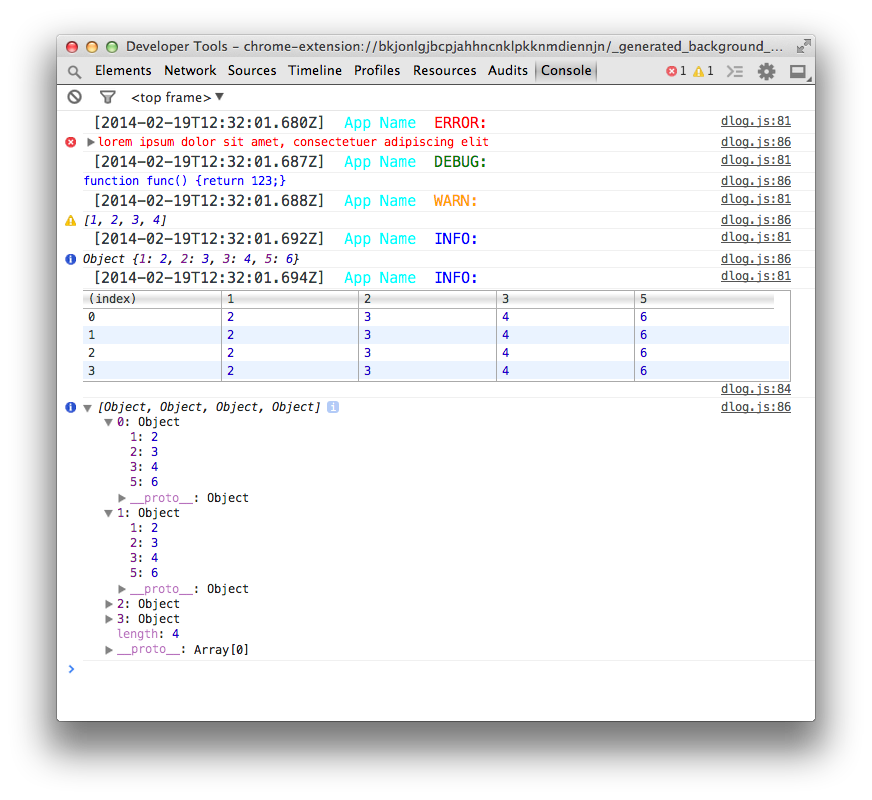Click the small info badge after the Object array

(x=333, y=407)
